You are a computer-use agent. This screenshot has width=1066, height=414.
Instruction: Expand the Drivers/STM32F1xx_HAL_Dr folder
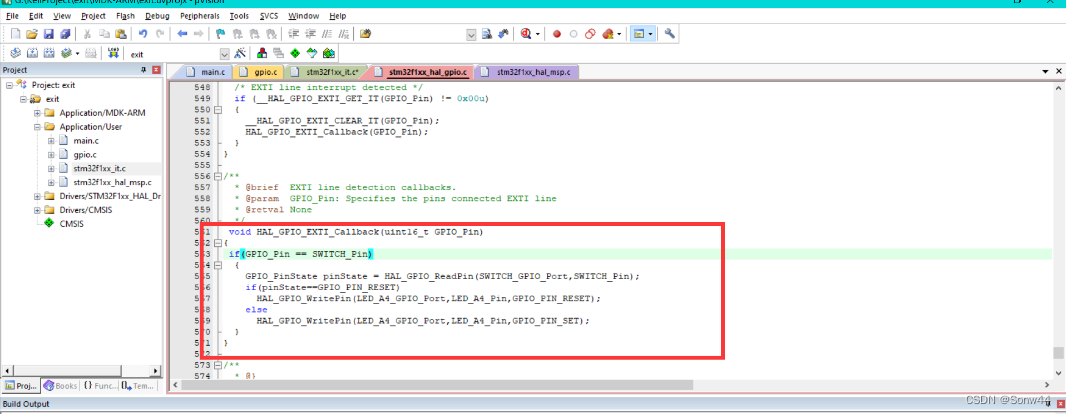pyautogui.click(x=37, y=196)
